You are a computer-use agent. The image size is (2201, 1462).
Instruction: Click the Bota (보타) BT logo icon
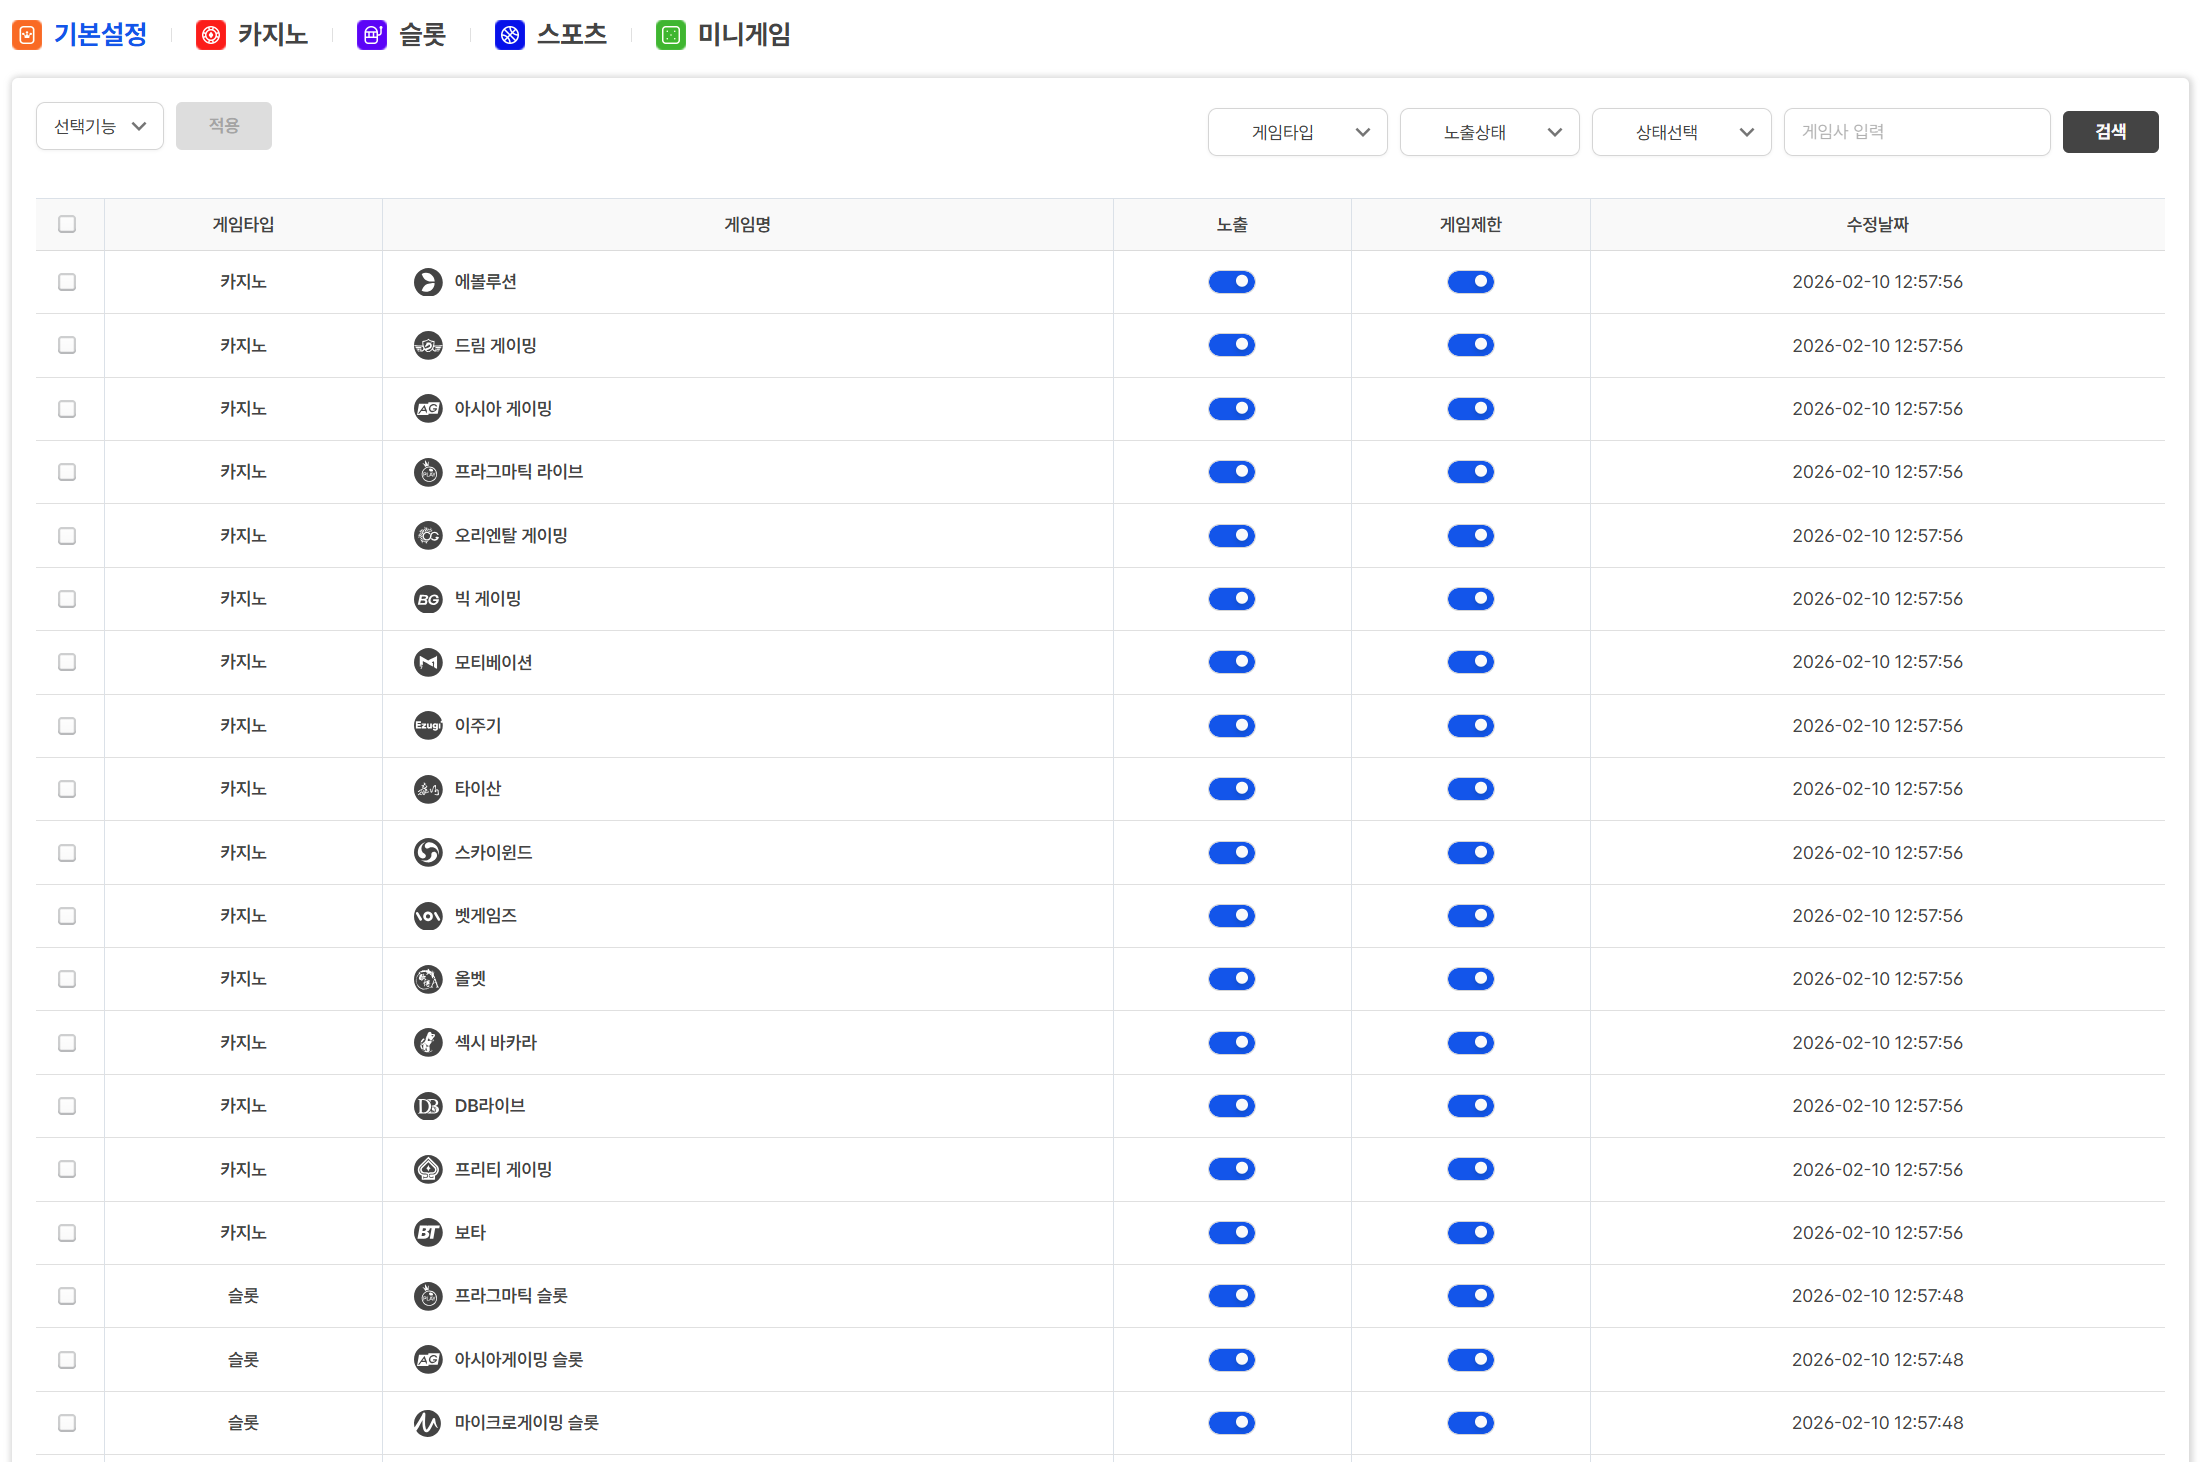point(428,1233)
